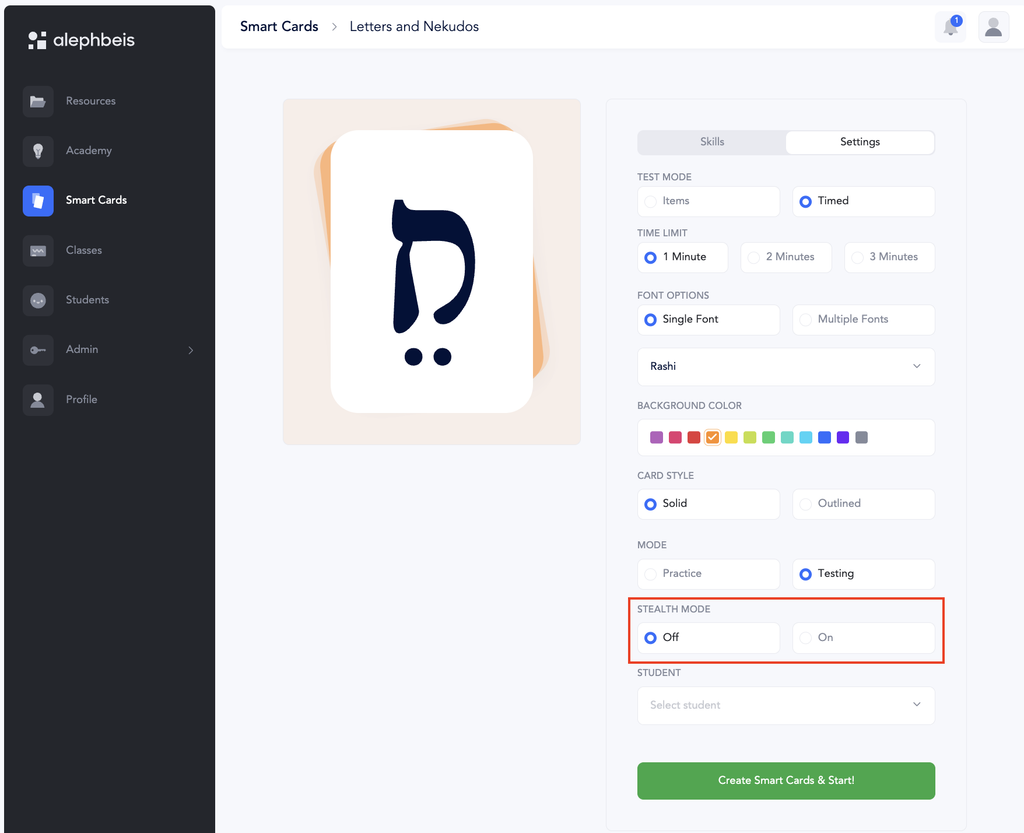The height and width of the screenshot is (833, 1024).
Task: Open the notifications bell icon
Action: [951, 27]
